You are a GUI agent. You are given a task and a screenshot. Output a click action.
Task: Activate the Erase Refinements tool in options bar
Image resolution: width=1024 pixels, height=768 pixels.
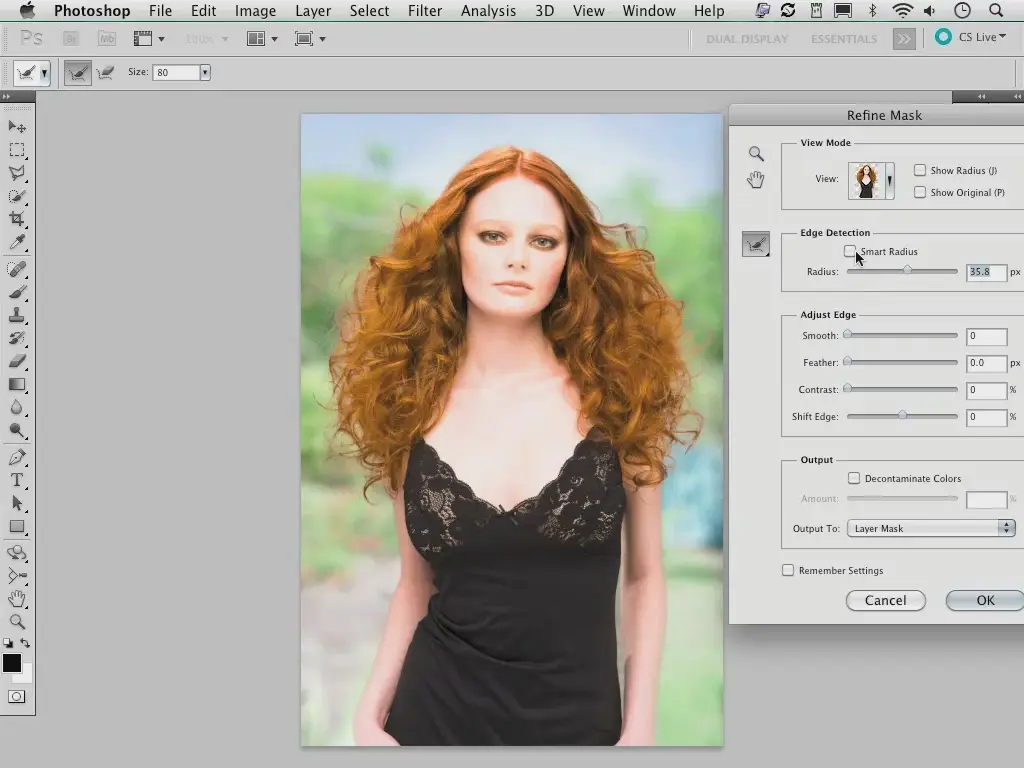point(105,73)
